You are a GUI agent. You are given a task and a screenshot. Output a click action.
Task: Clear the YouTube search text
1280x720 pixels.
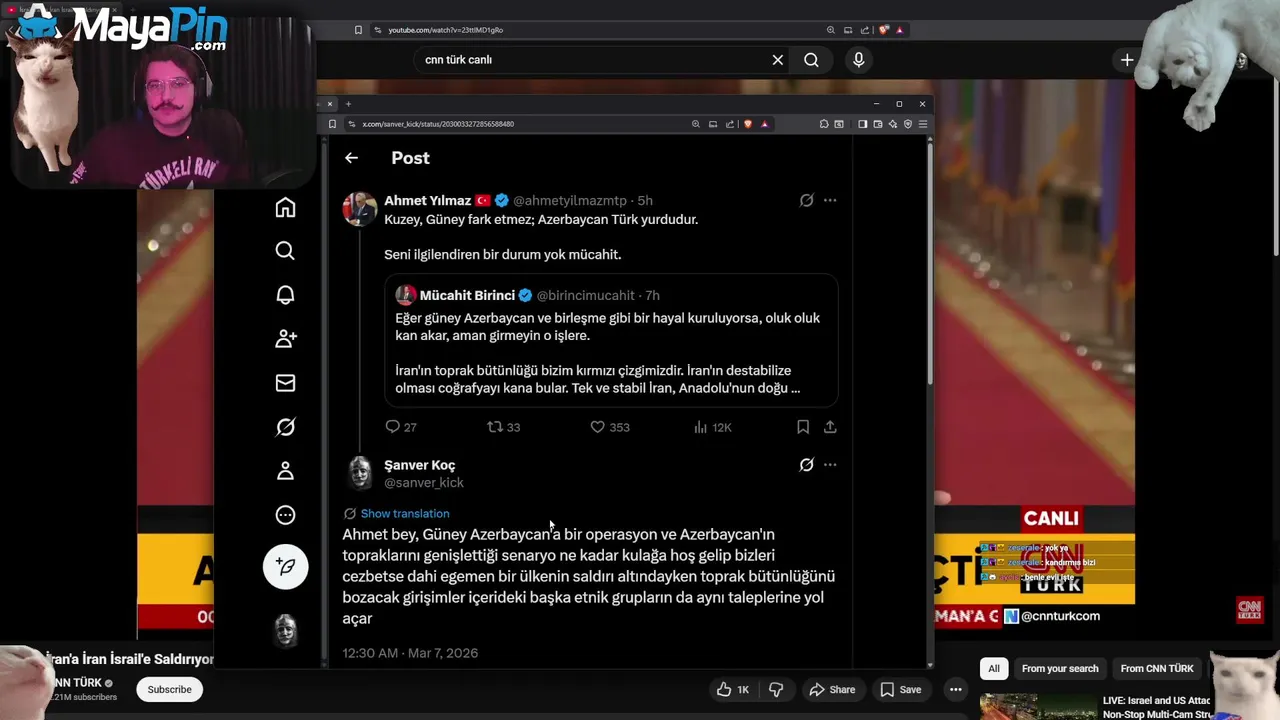778,60
